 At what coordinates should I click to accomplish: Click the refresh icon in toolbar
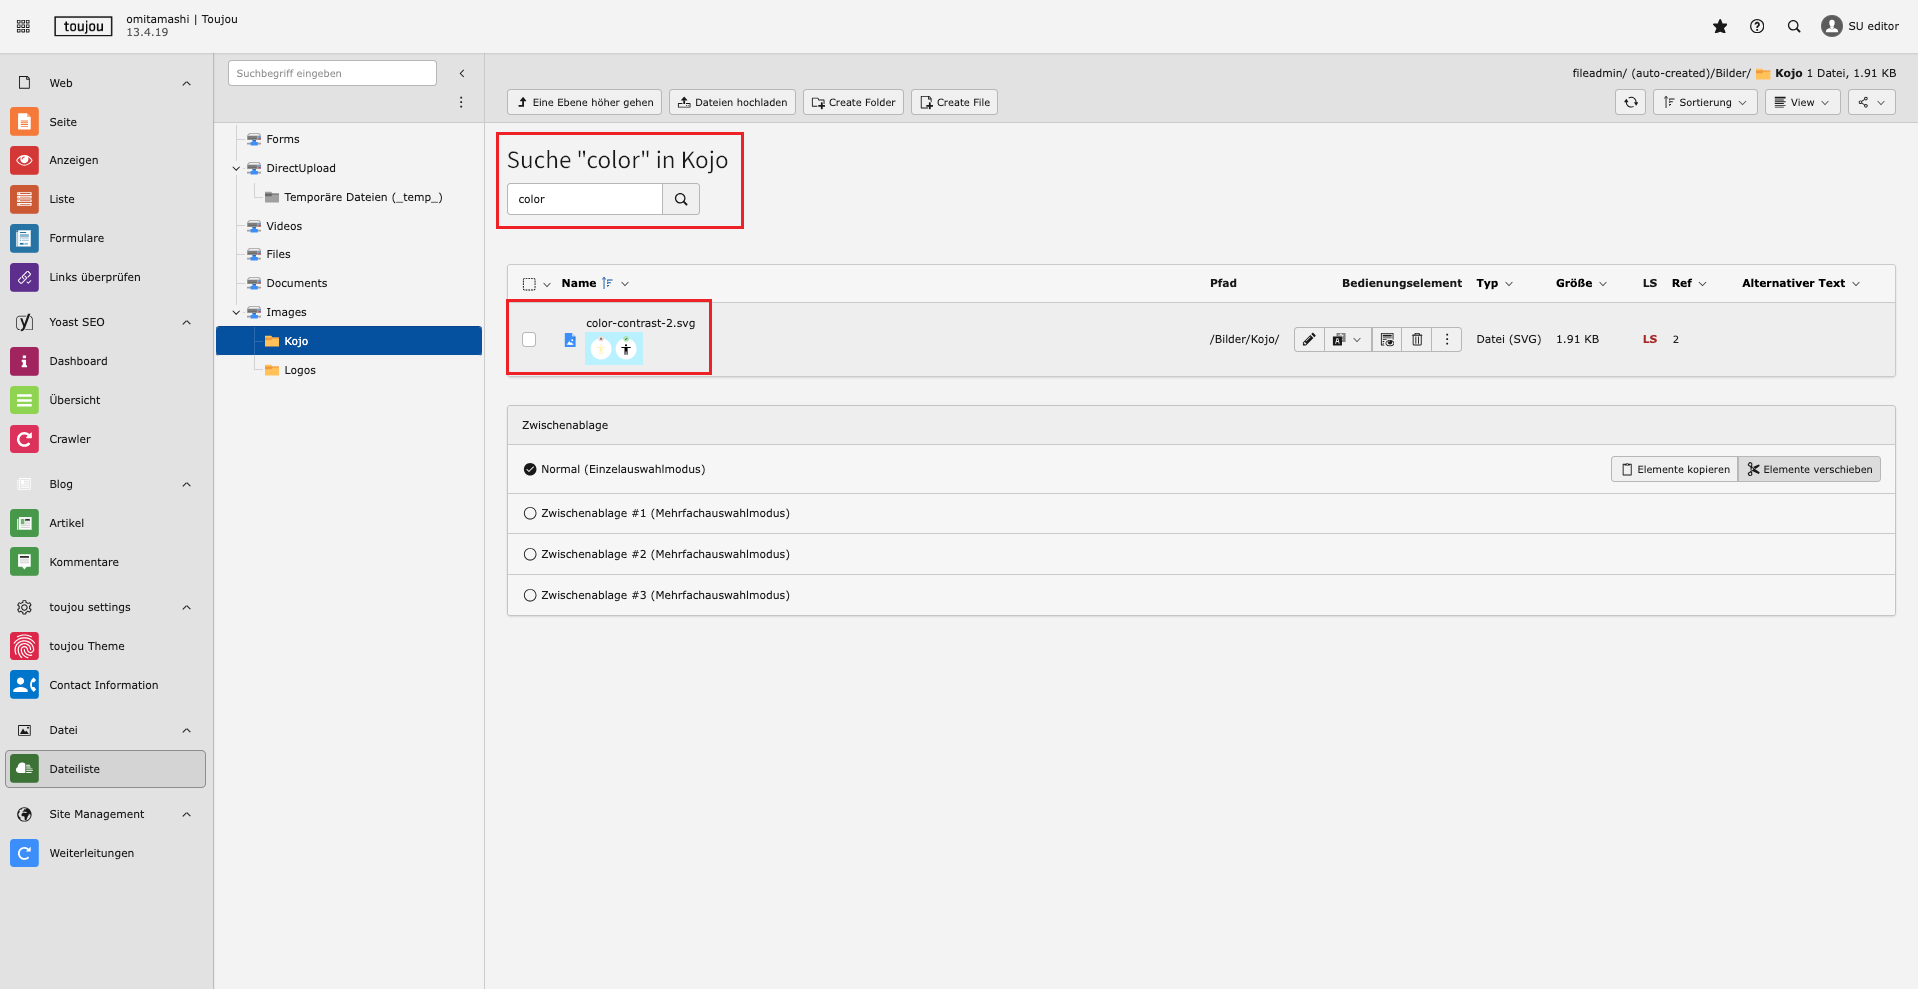pos(1630,102)
